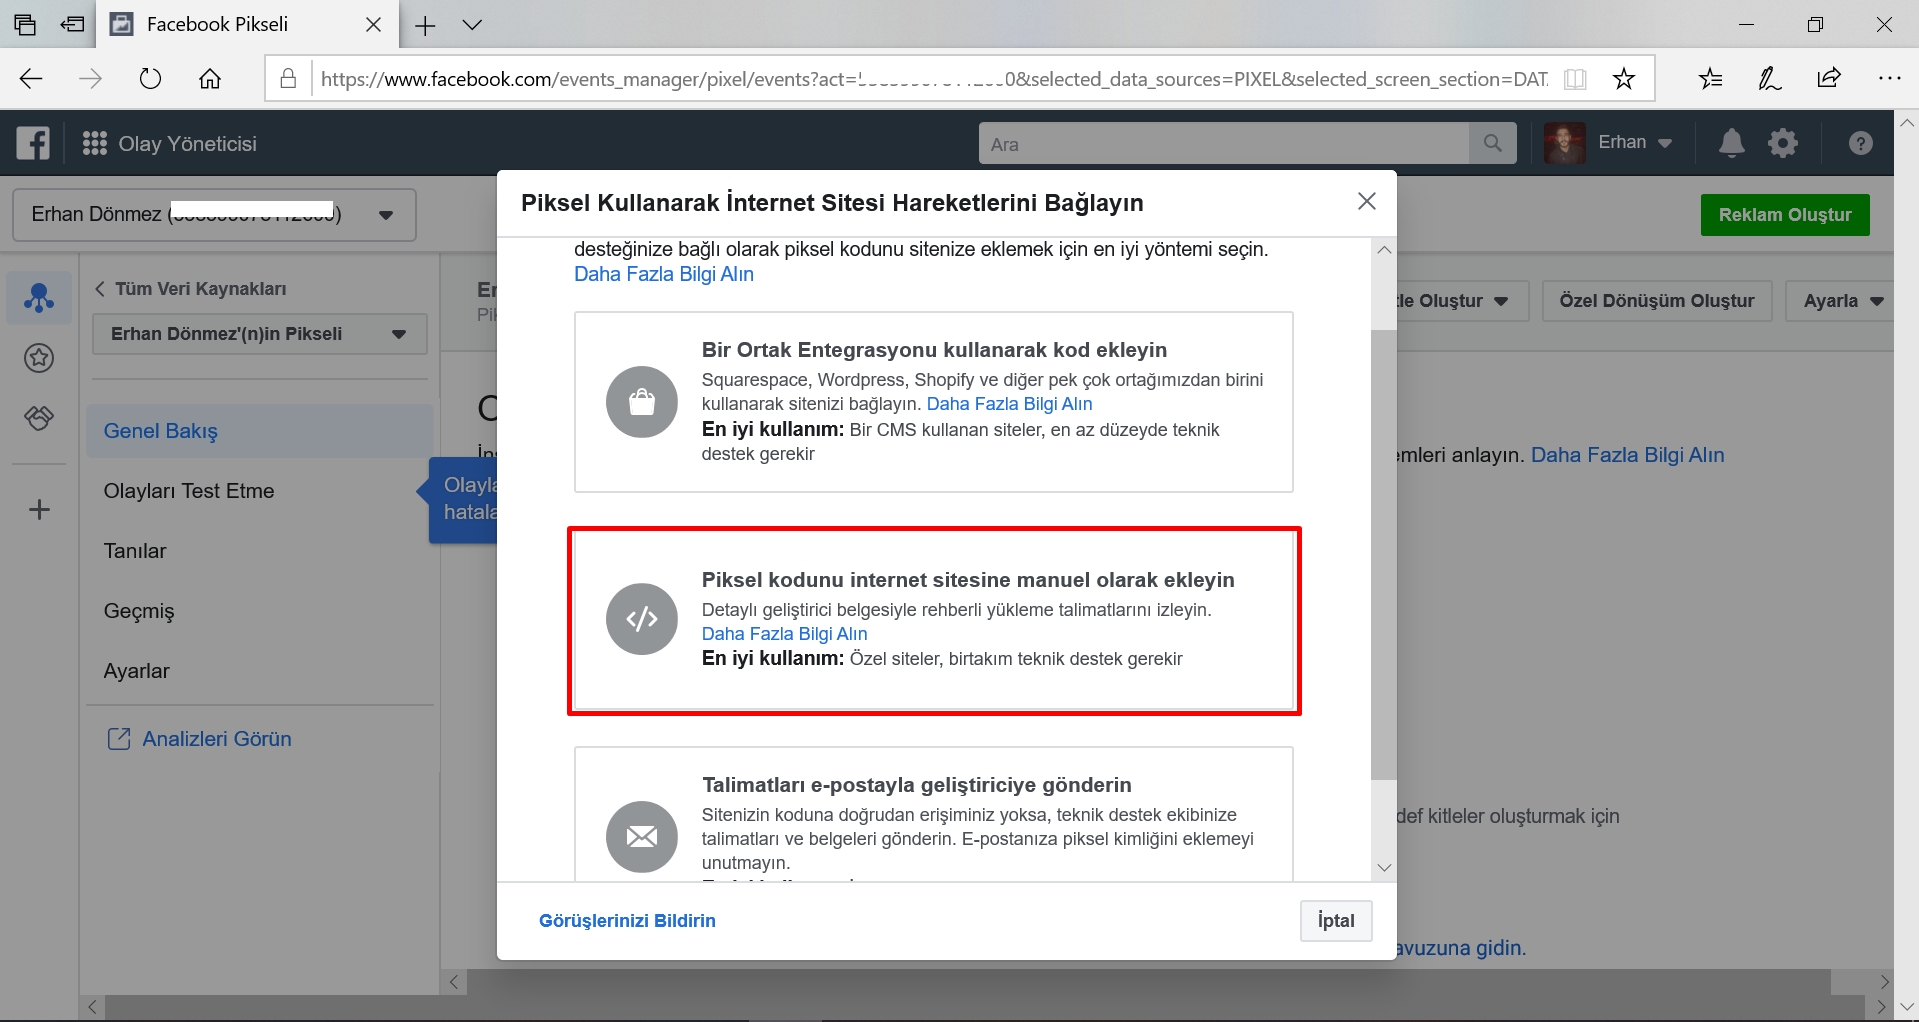The height and width of the screenshot is (1022, 1919).
Task: Select Olayları Test Etme
Action: pos(189,491)
